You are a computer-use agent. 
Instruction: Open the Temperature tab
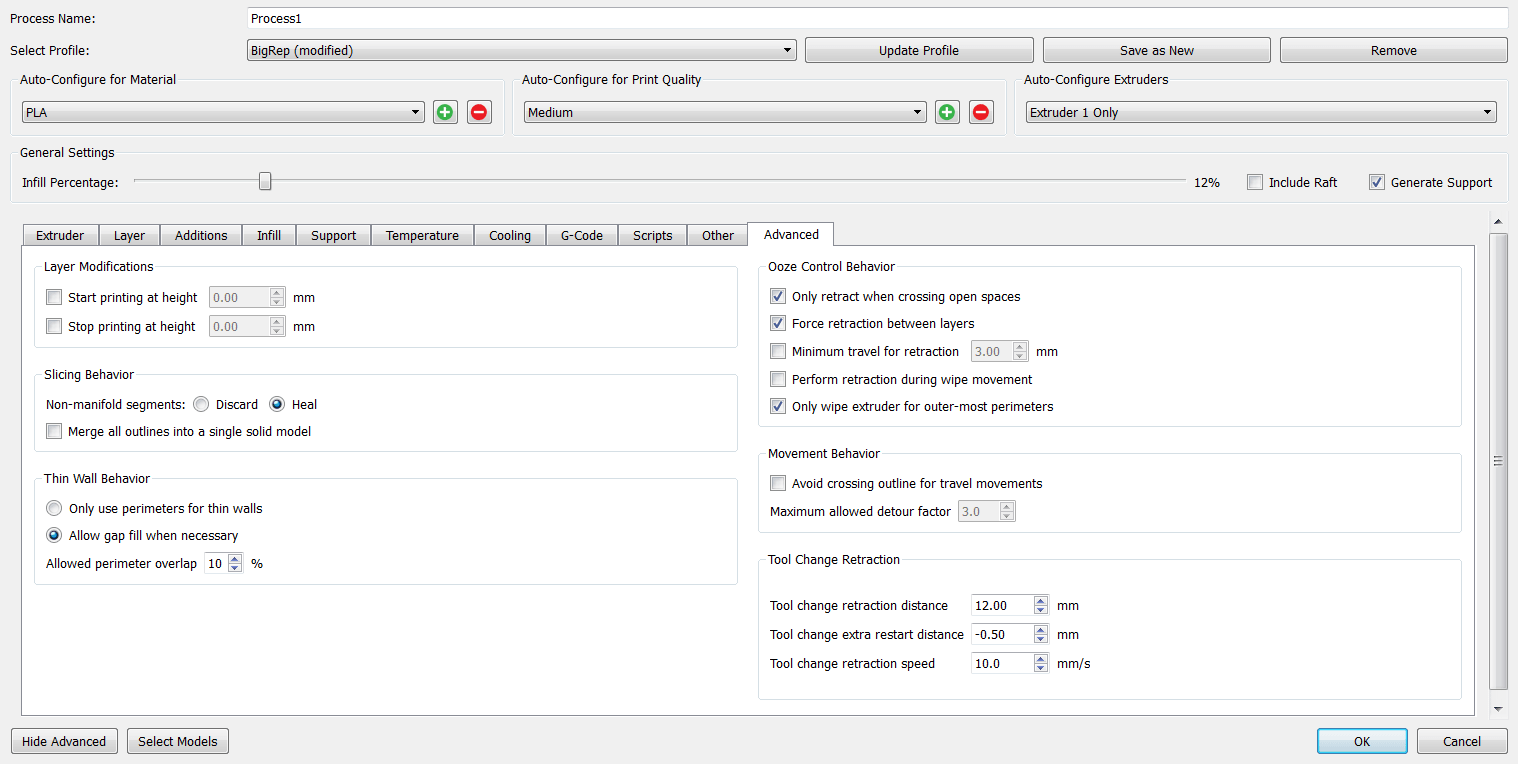(x=422, y=236)
